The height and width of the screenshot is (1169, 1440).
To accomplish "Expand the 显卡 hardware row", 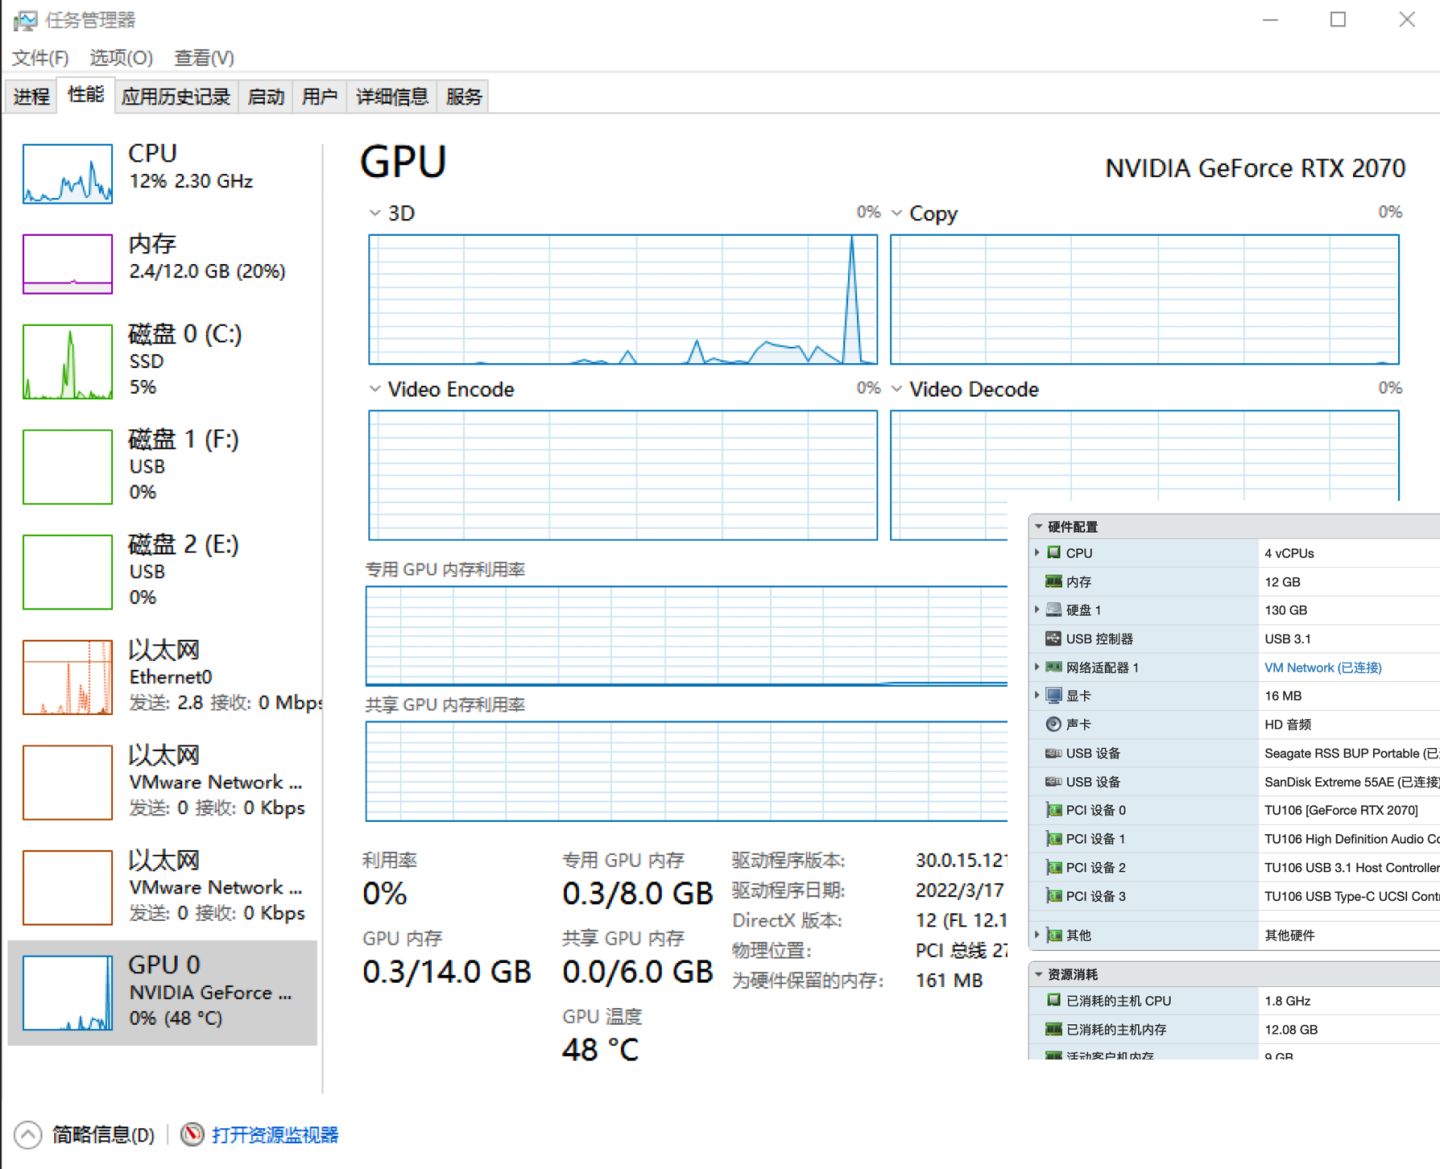I will tap(1037, 695).
